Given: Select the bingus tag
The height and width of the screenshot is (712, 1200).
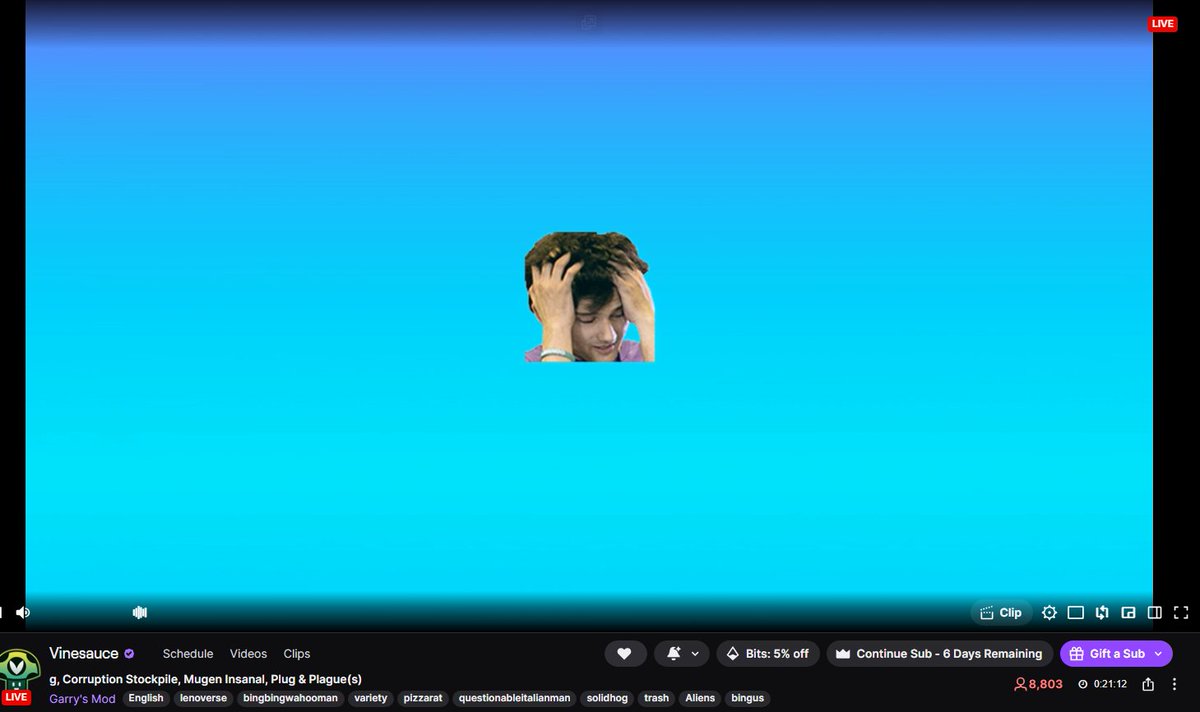Looking at the screenshot, I should (x=747, y=698).
